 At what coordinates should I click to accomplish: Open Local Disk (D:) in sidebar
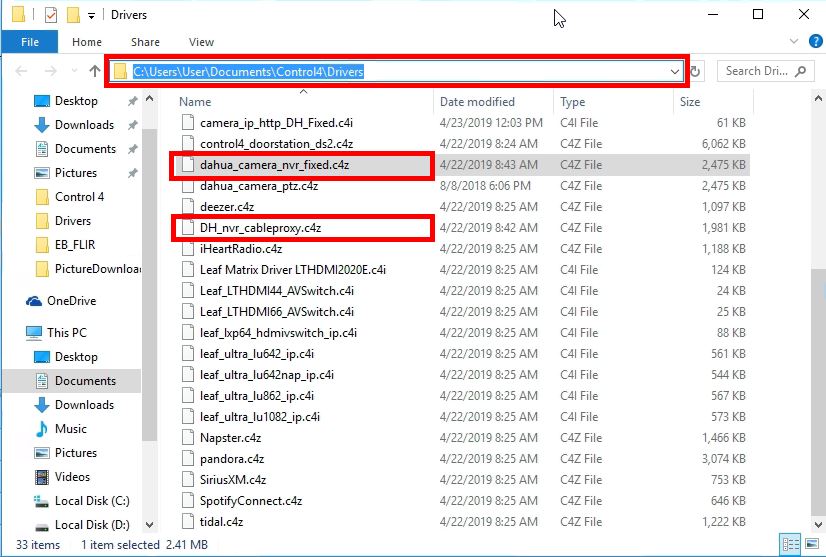pyautogui.click(x=92, y=525)
